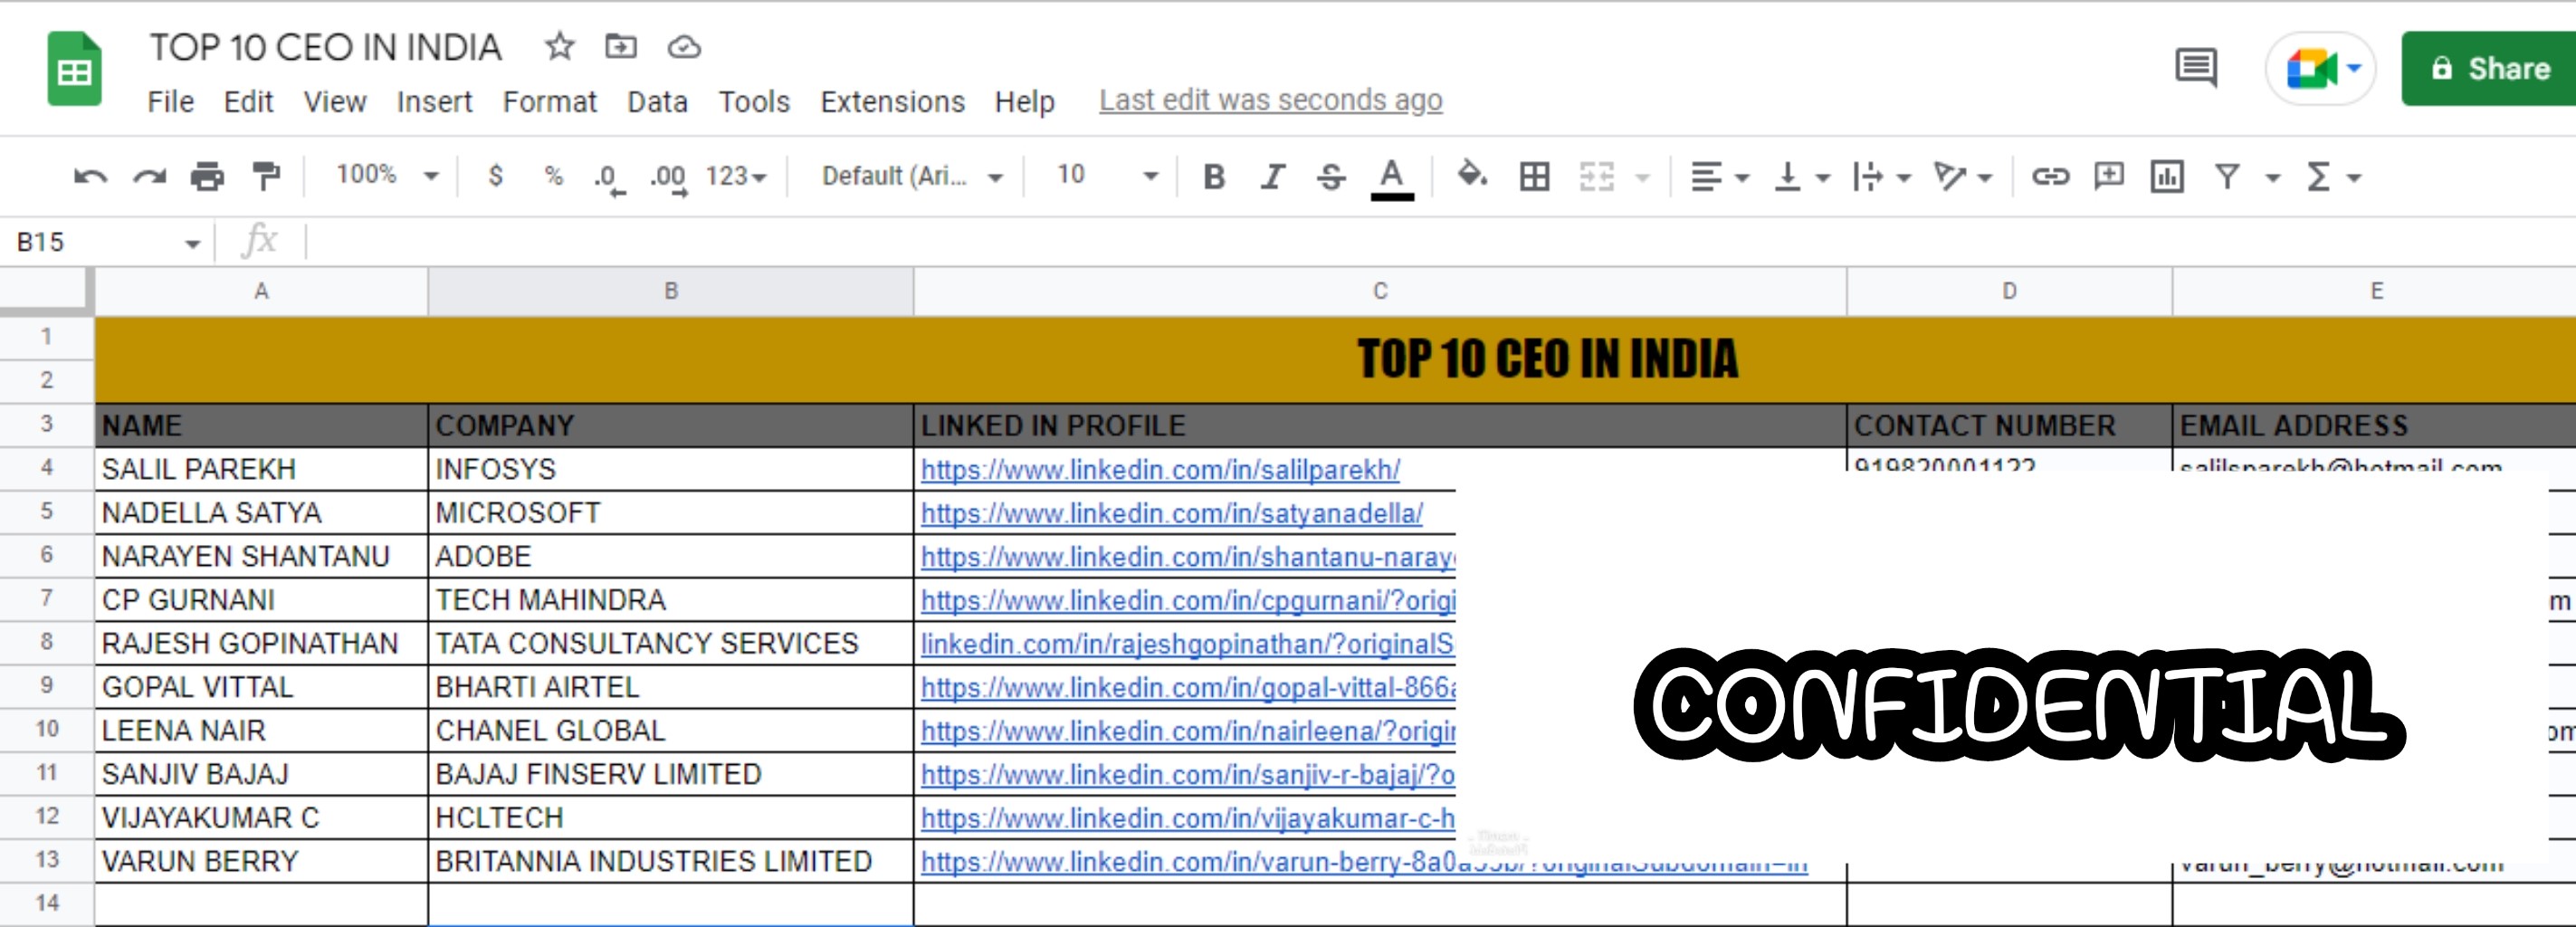2576x927 pixels.
Task: Click the document title TOP 10 CEO IN INDIA
Action: pyautogui.click(x=326, y=47)
